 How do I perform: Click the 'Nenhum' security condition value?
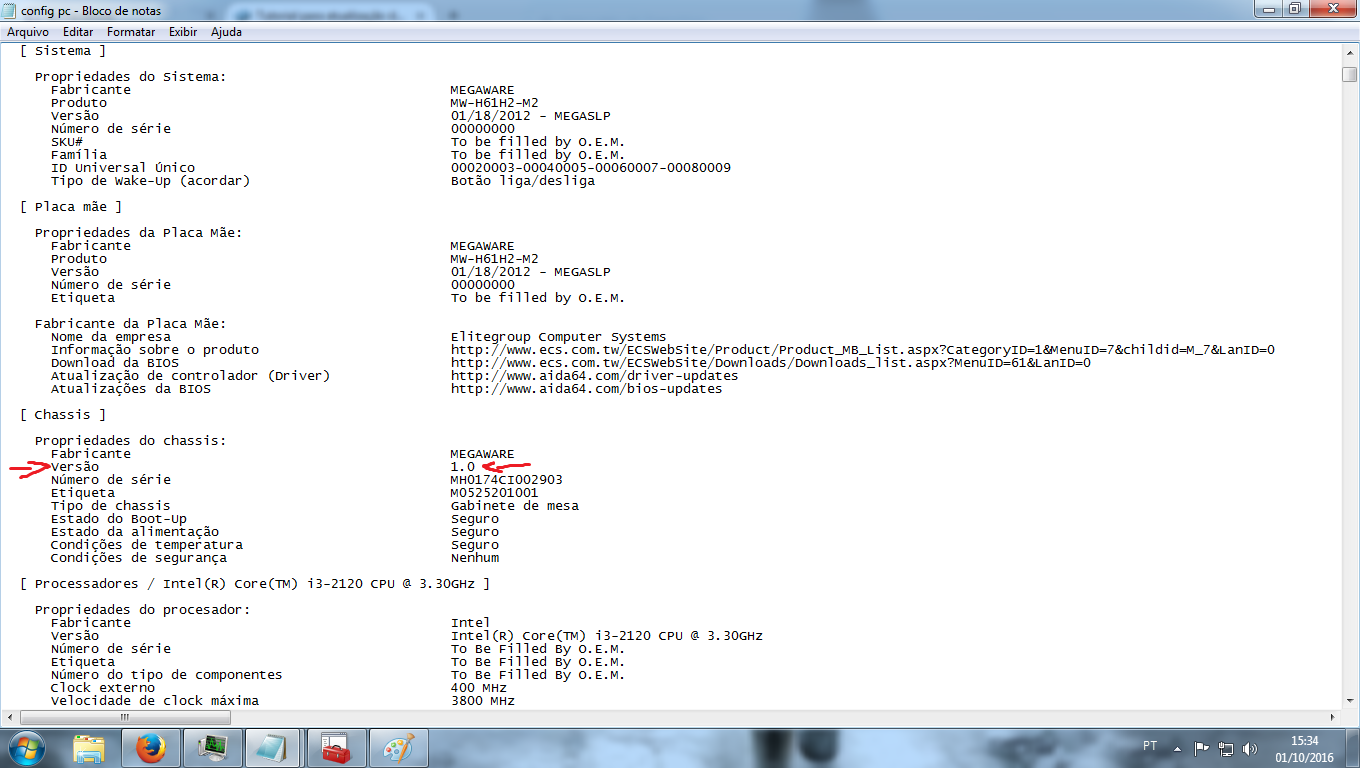[x=474, y=558]
